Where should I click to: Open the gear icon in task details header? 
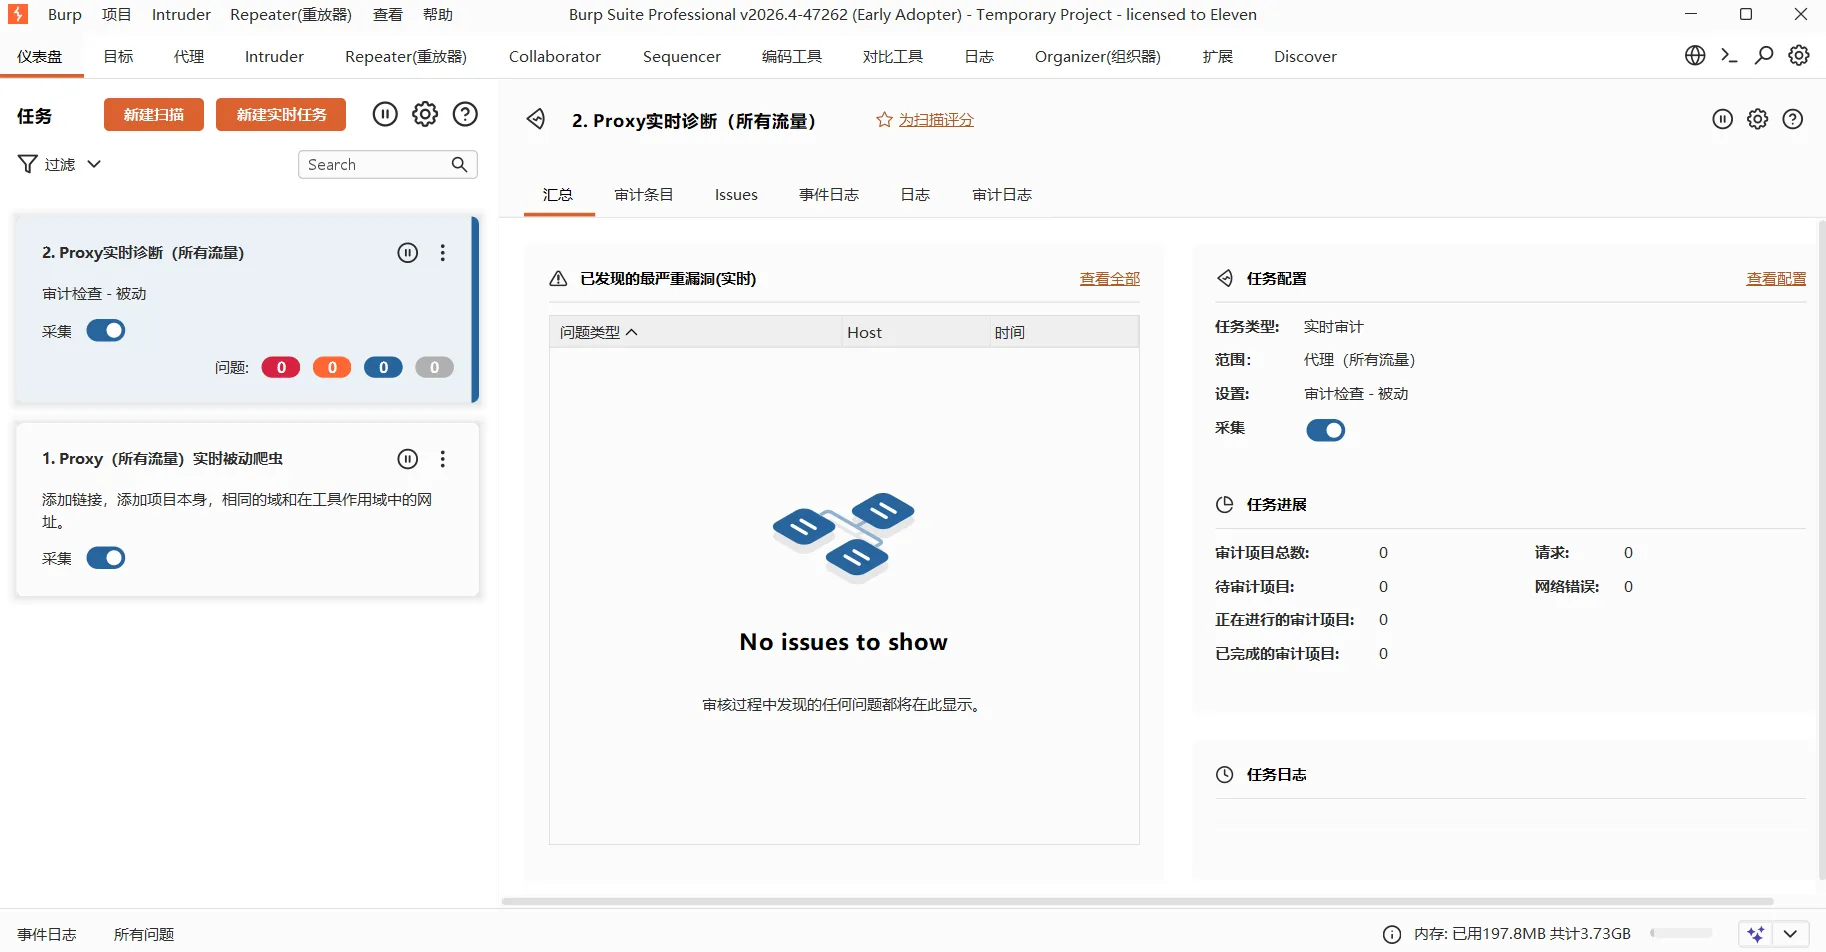(1757, 119)
